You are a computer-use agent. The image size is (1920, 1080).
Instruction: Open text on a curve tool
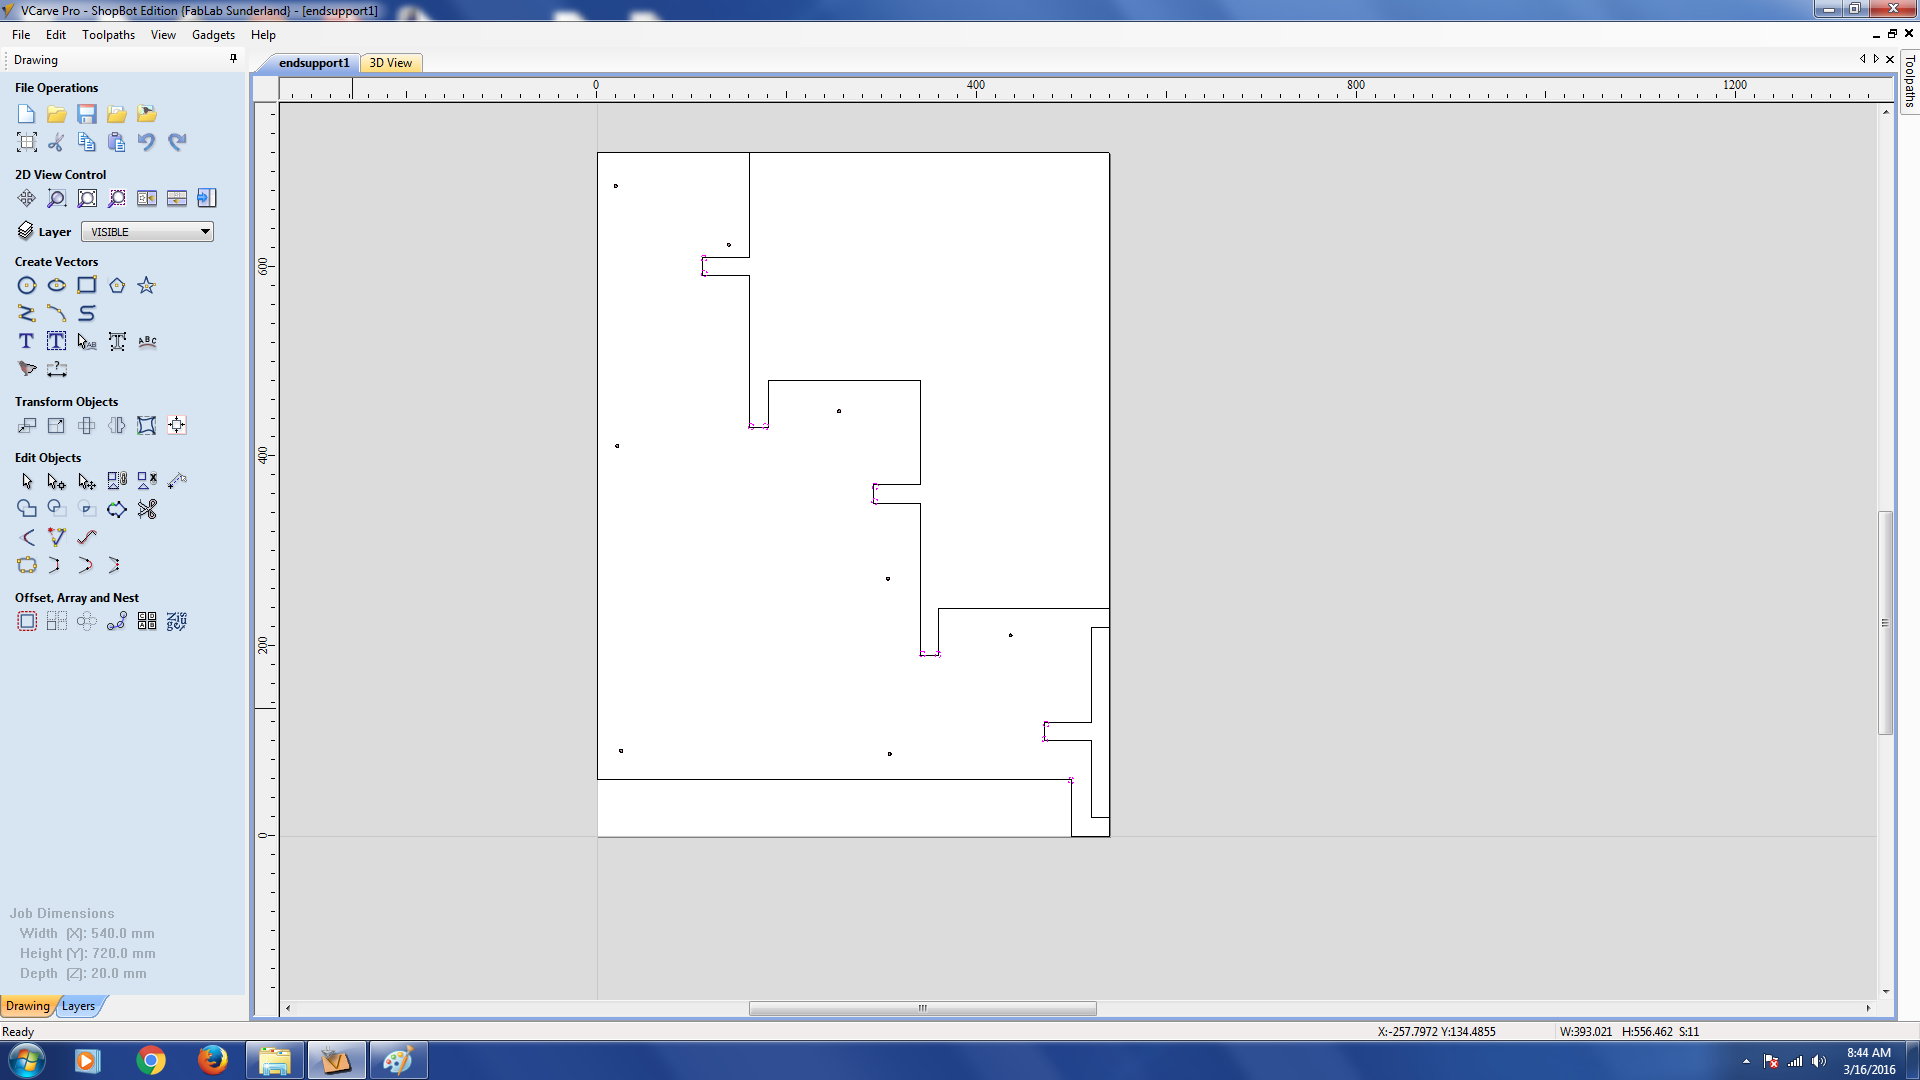click(x=147, y=341)
